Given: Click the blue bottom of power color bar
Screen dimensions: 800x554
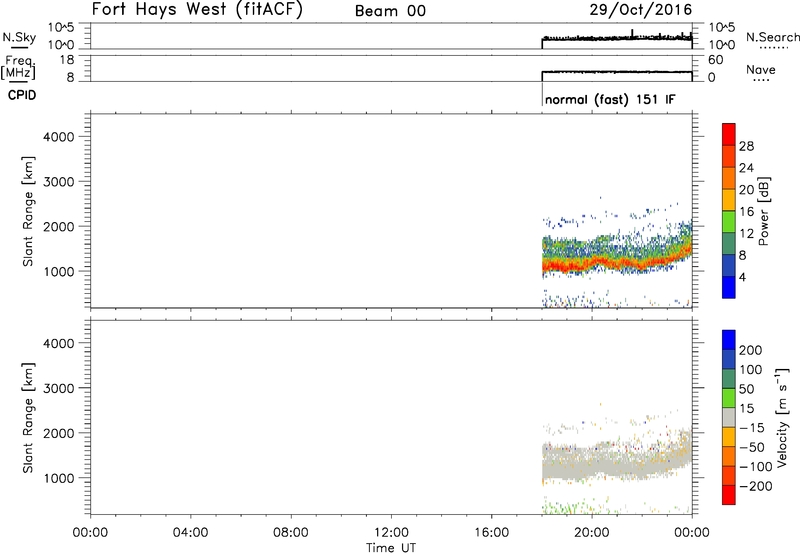Looking at the screenshot, I should coord(729,287).
